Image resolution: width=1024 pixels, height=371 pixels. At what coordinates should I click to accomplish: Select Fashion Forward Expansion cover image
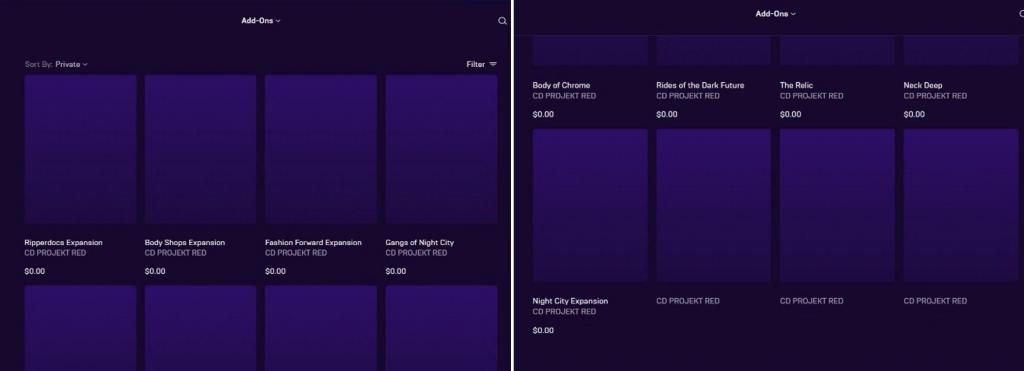pyautogui.click(x=321, y=150)
